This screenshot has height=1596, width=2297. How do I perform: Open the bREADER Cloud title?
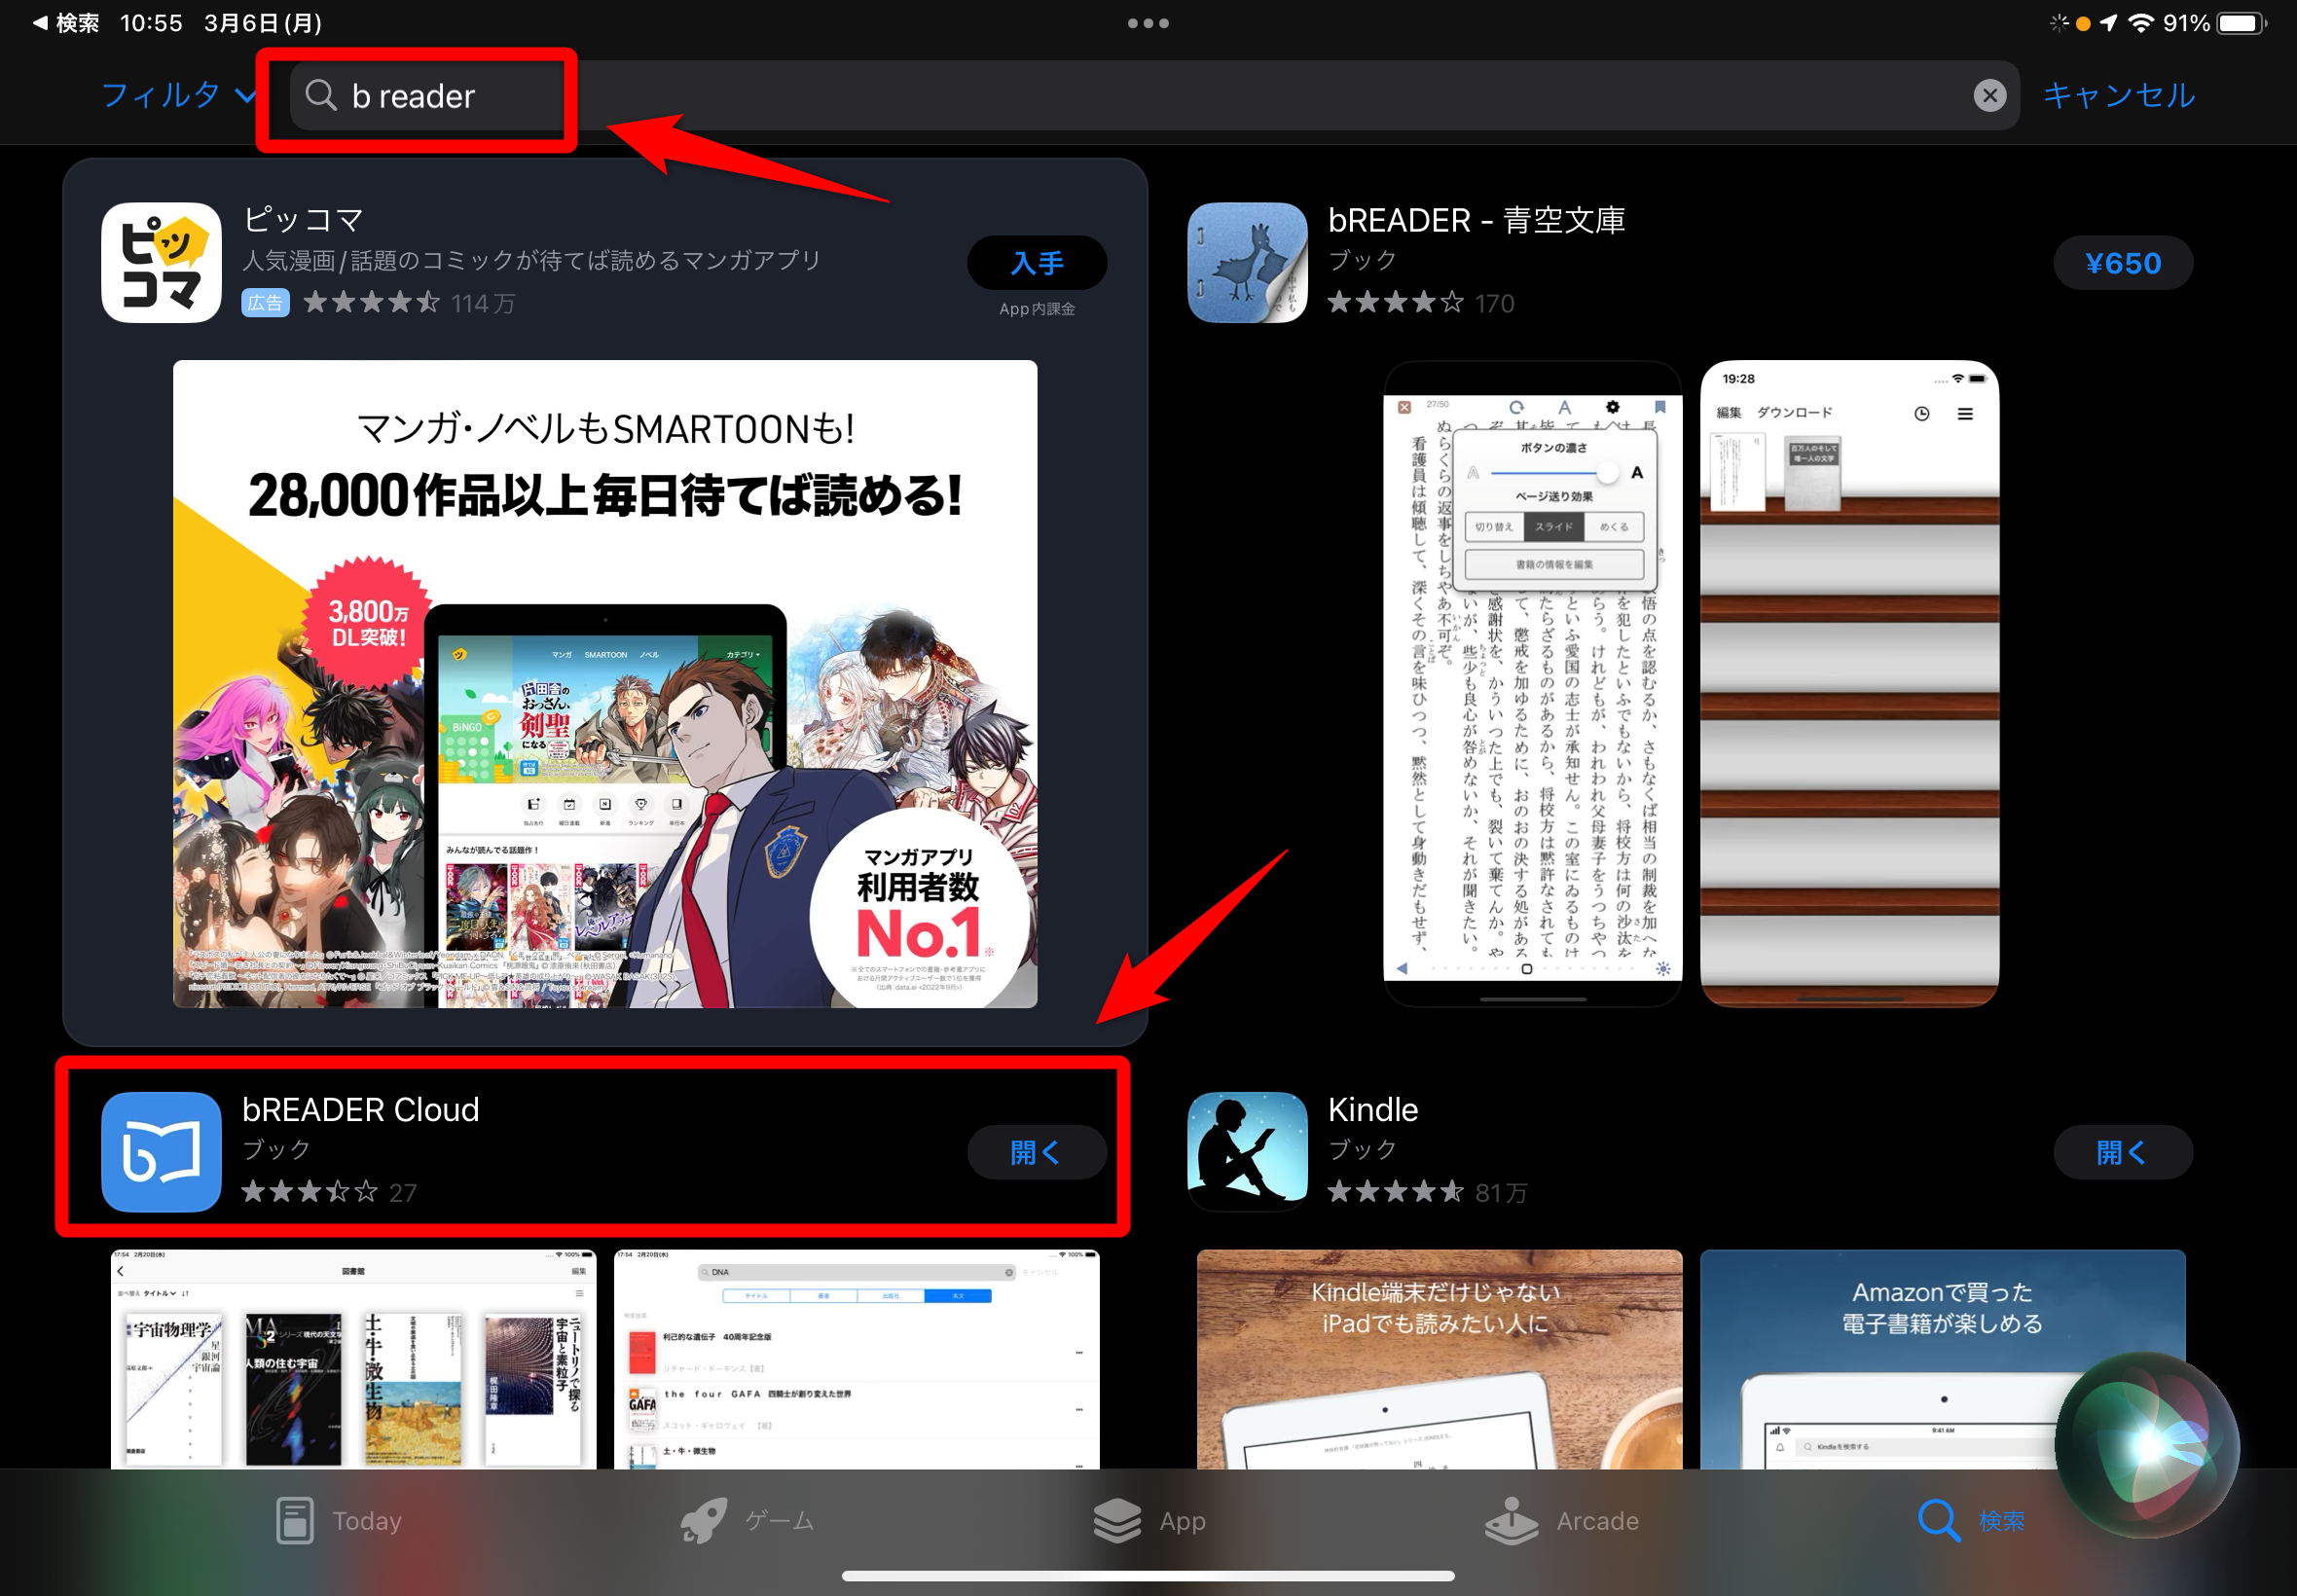click(361, 1109)
